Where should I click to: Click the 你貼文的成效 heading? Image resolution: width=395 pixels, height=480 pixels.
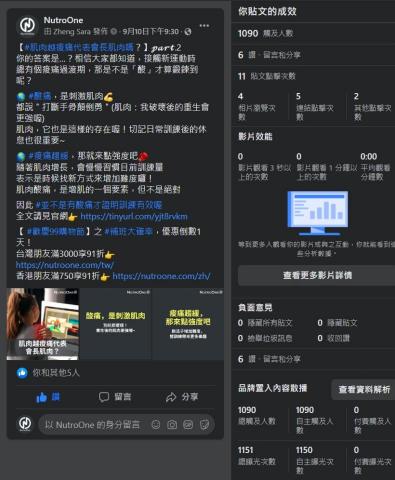coord(267,11)
